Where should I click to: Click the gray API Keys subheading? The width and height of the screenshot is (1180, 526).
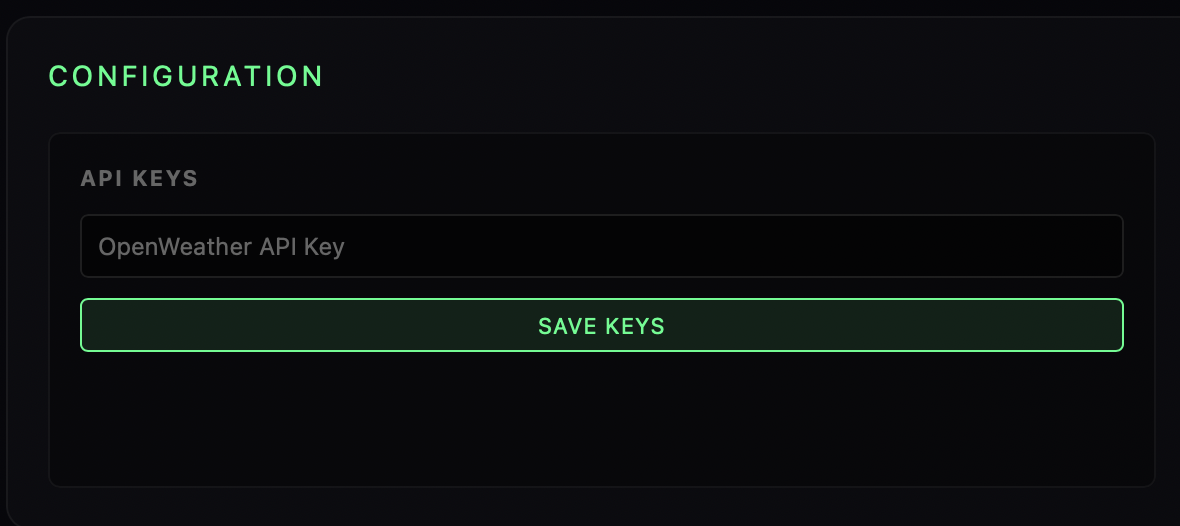pyautogui.click(x=139, y=179)
